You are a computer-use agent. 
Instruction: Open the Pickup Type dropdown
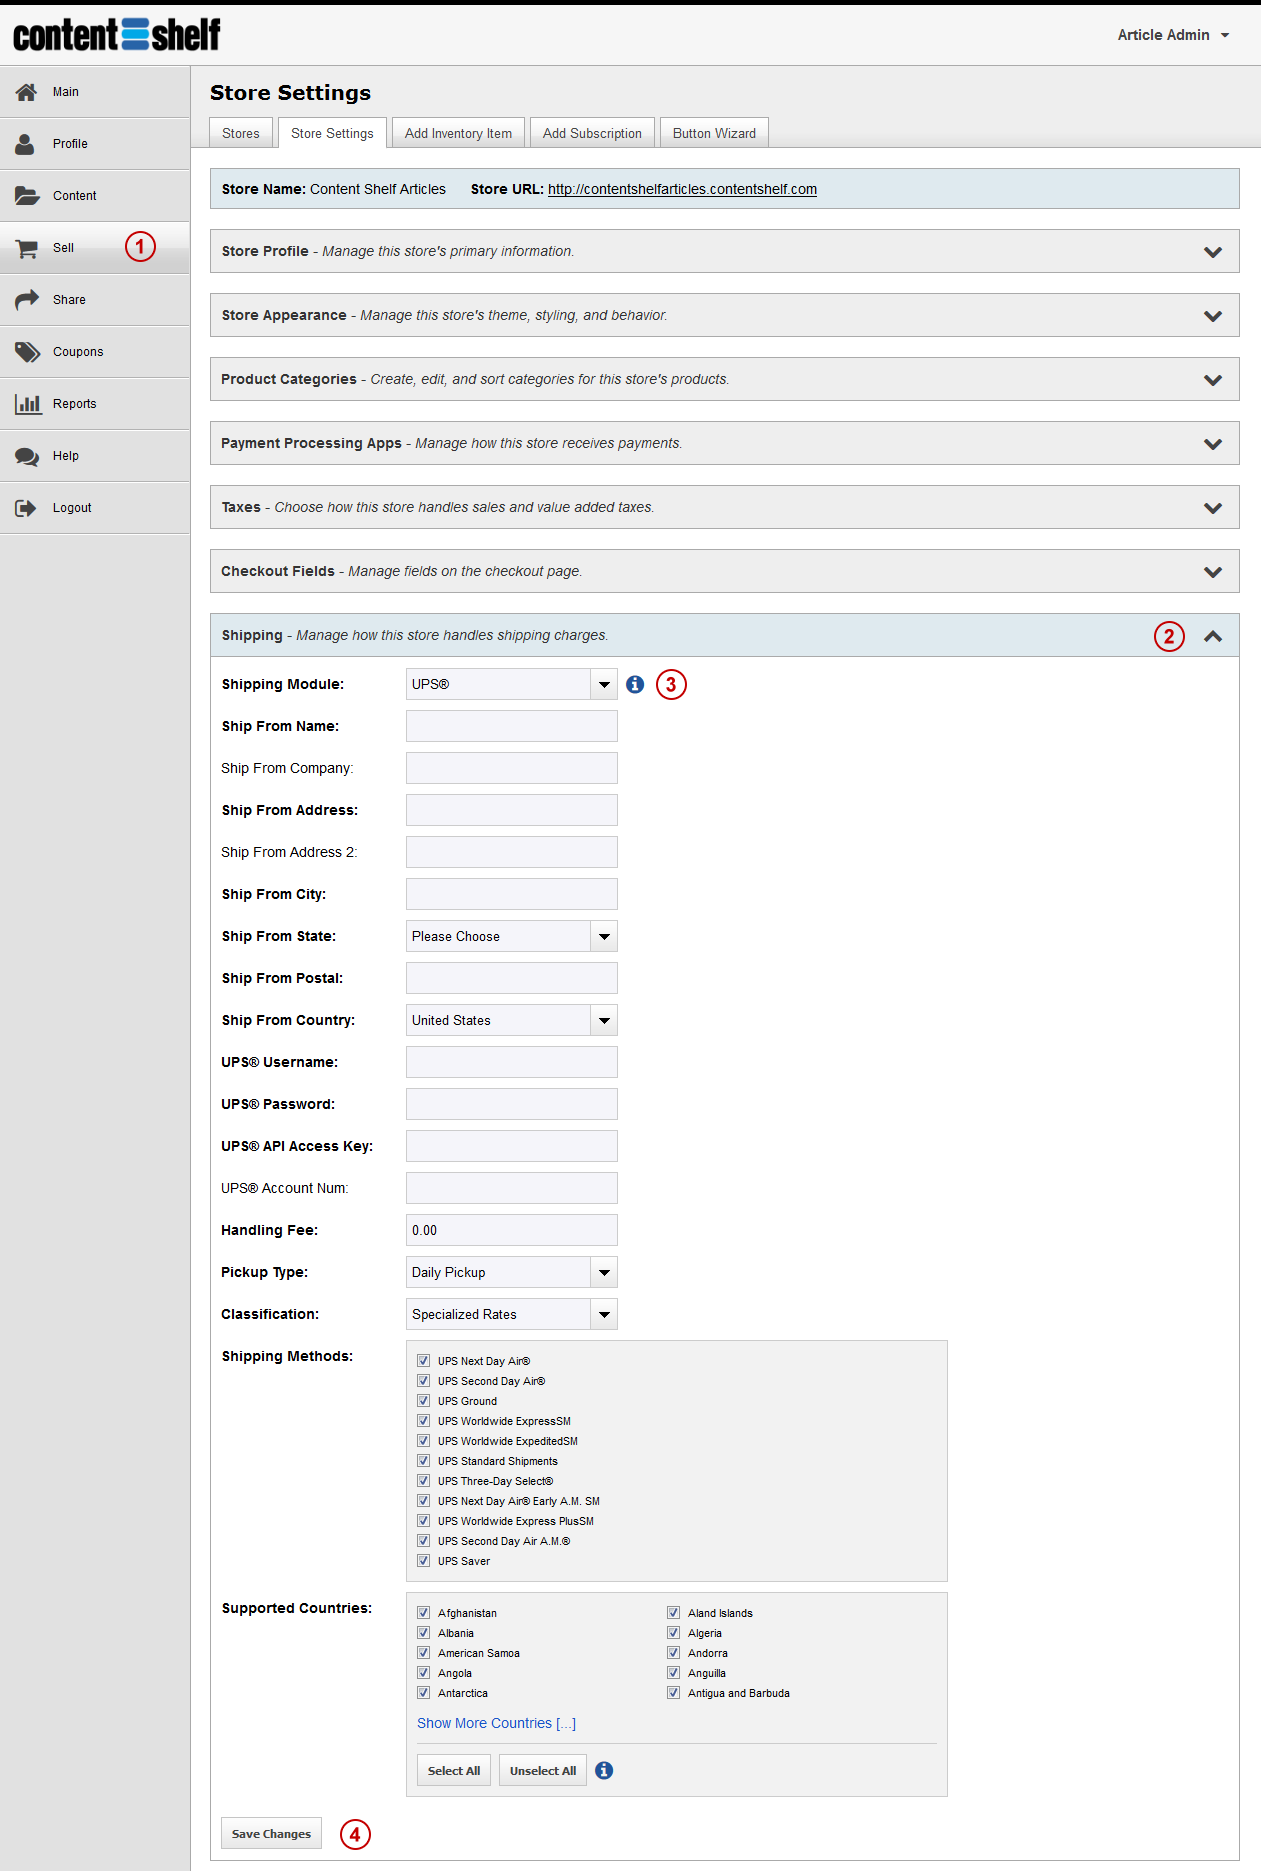(x=512, y=1272)
